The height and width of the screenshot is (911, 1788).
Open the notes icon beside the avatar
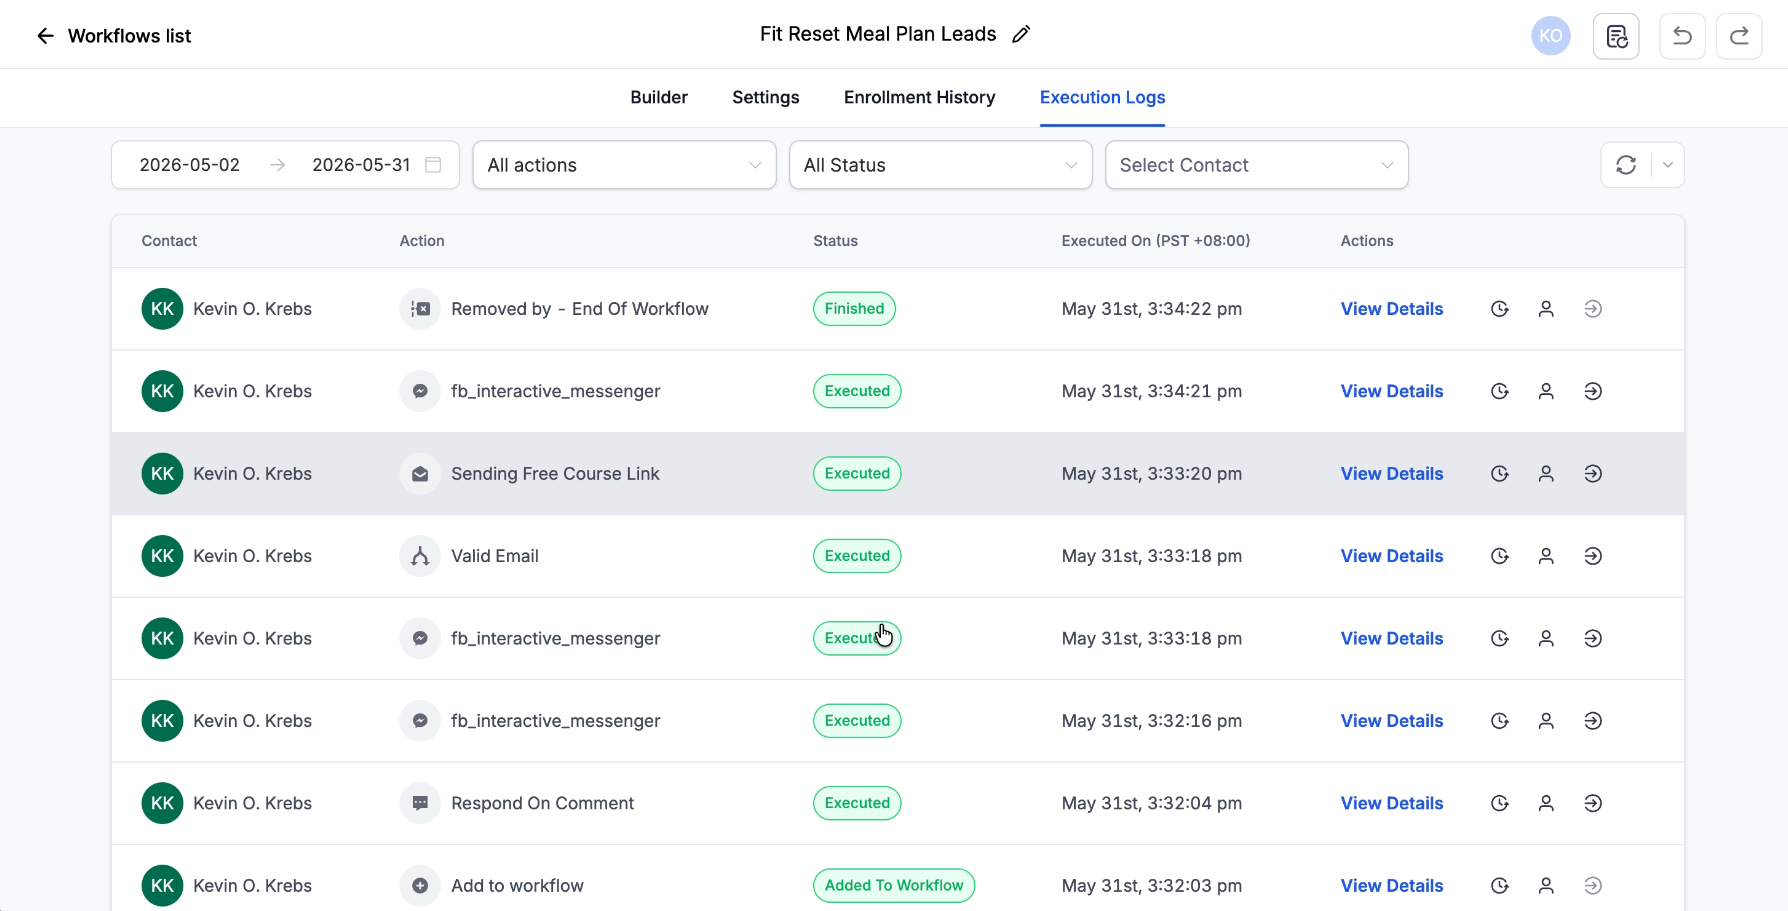tap(1616, 36)
